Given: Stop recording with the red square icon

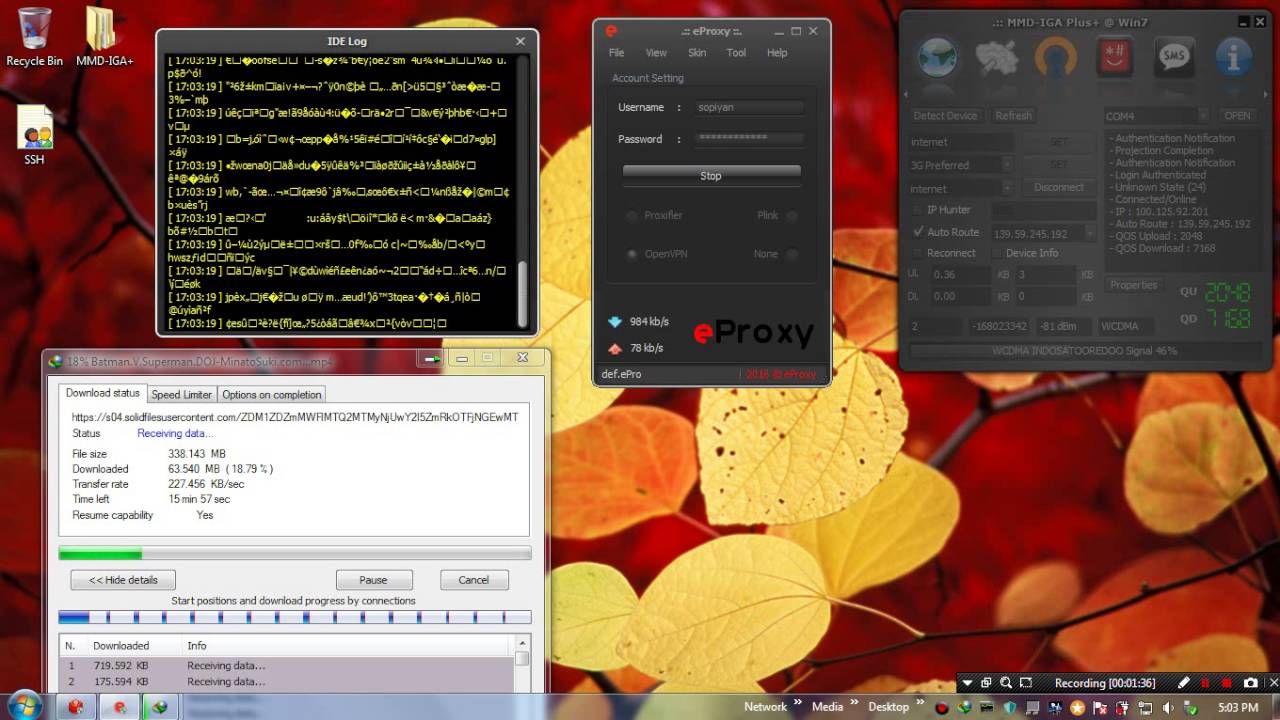Looking at the screenshot, I should coord(1227,683).
